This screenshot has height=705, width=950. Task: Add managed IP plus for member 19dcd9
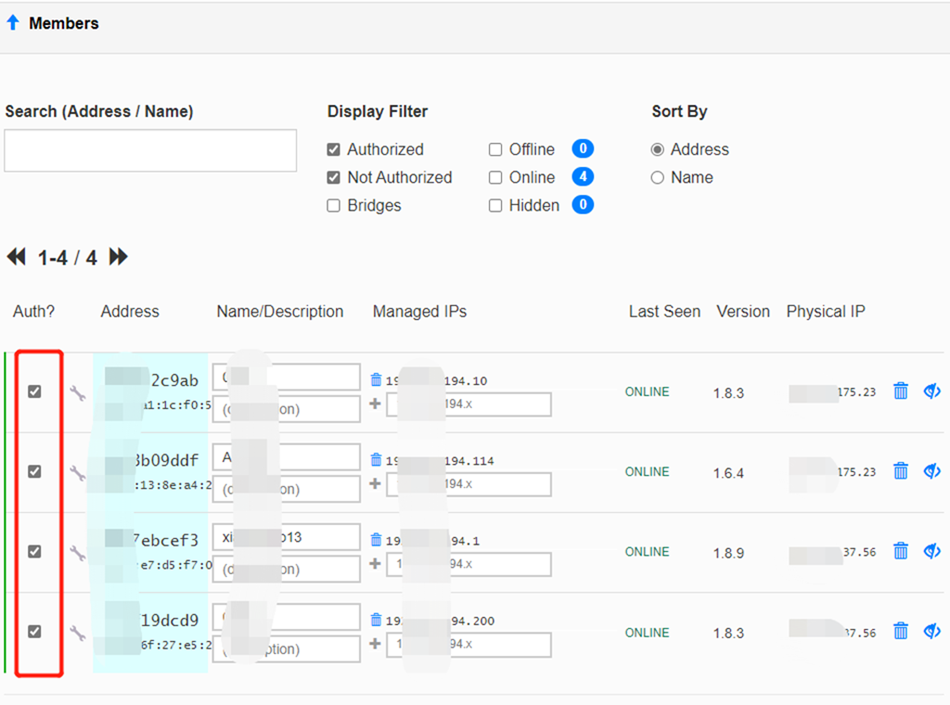pos(375,643)
